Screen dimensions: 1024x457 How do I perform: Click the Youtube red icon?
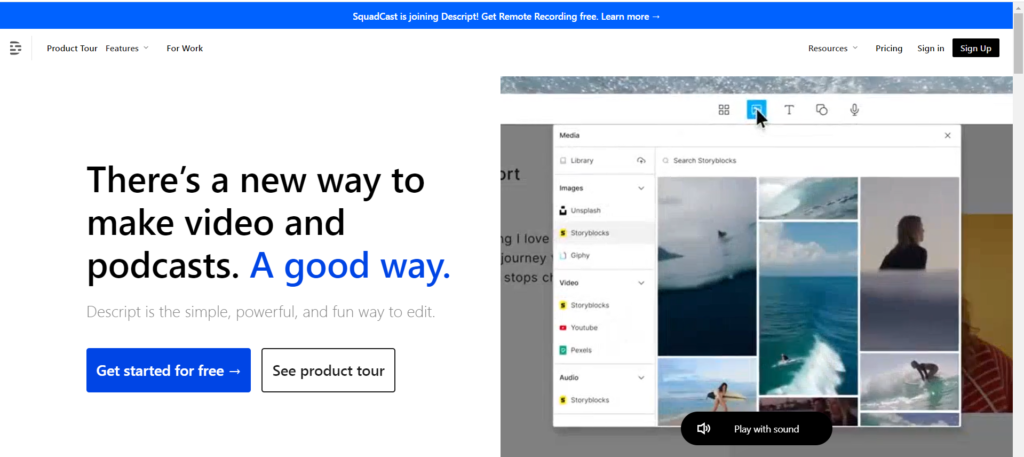[x=563, y=328]
